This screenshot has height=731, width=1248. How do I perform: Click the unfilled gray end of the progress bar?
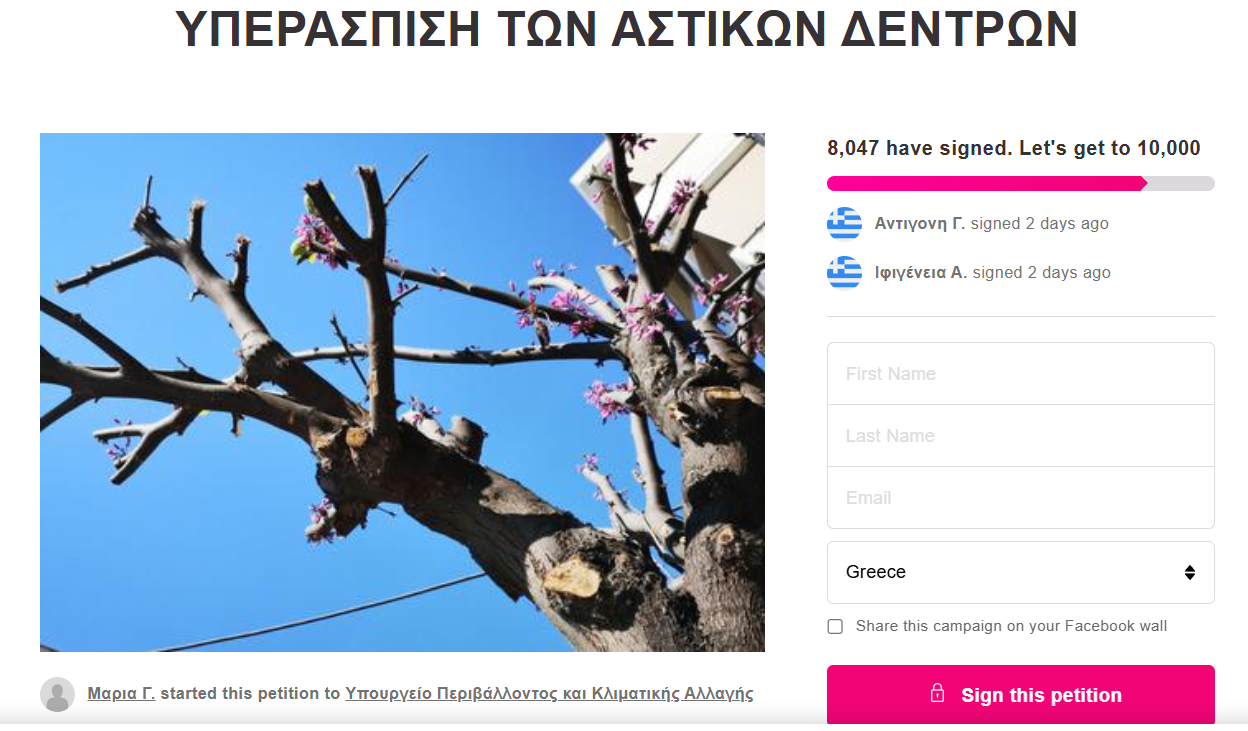coord(1181,183)
